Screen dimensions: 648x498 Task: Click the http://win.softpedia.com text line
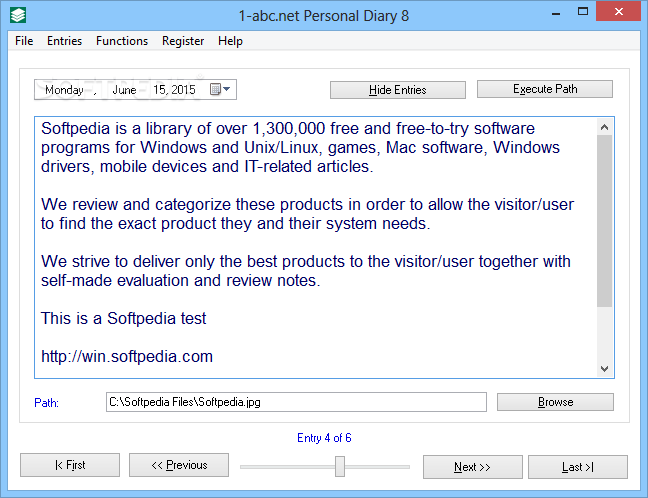pyautogui.click(x=127, y=356)
